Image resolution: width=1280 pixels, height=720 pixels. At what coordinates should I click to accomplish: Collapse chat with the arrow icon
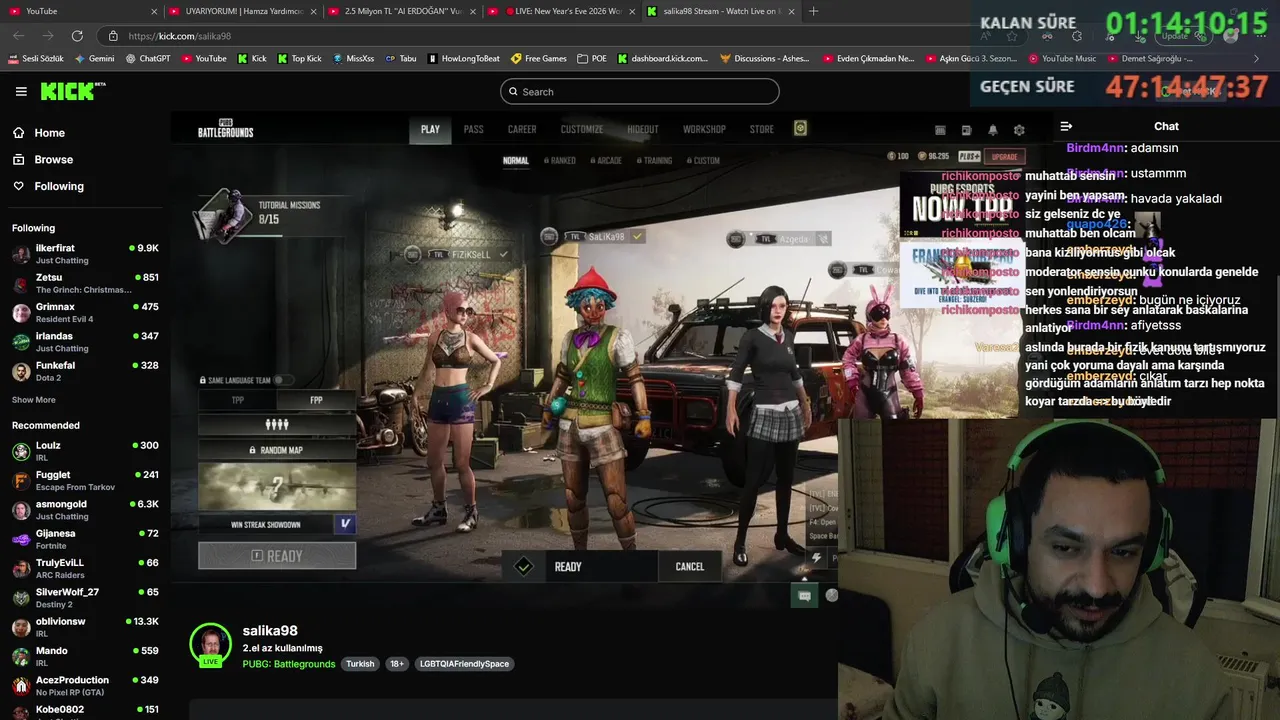(x=1066, y=126)
